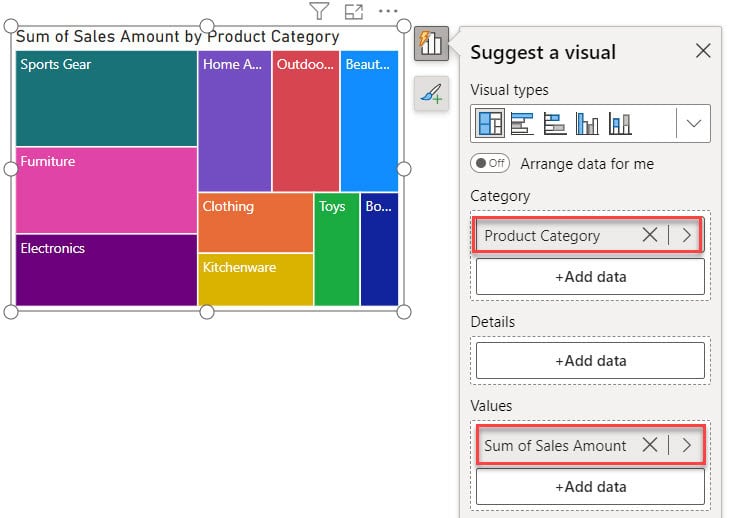Viewport: 730px width, 518px height.
Task: Click the chart title text
Action: pos(177,36)
